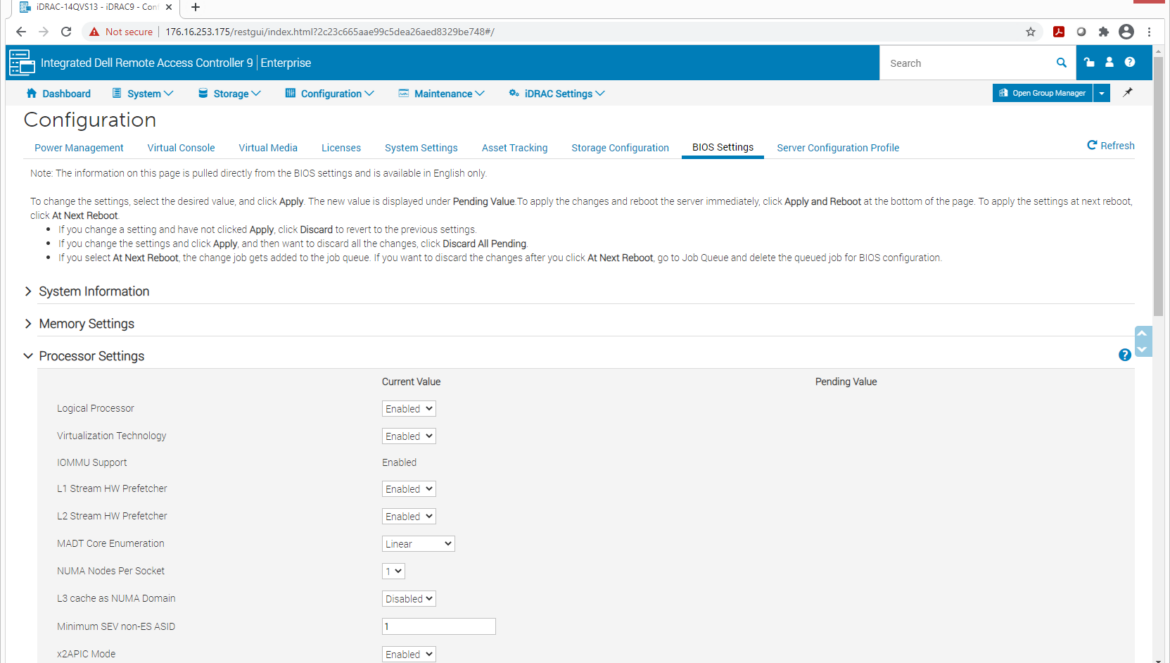Open the Virtualization Technology dropdown

[x=408, y=436]
